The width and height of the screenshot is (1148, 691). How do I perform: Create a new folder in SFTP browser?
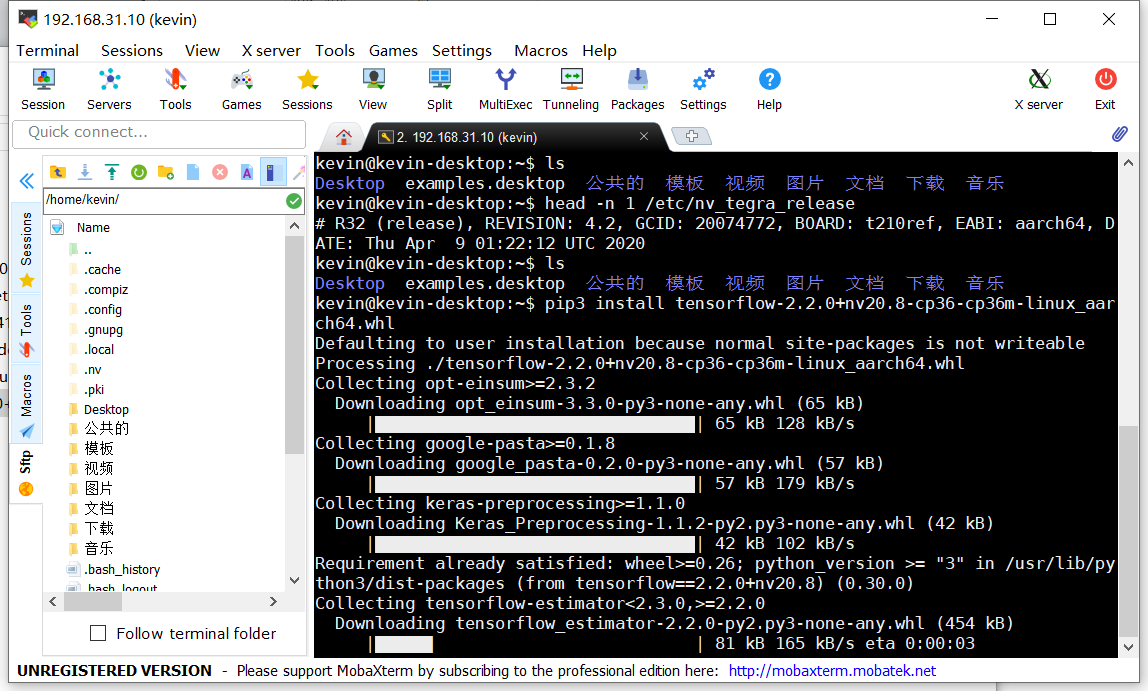166,173
